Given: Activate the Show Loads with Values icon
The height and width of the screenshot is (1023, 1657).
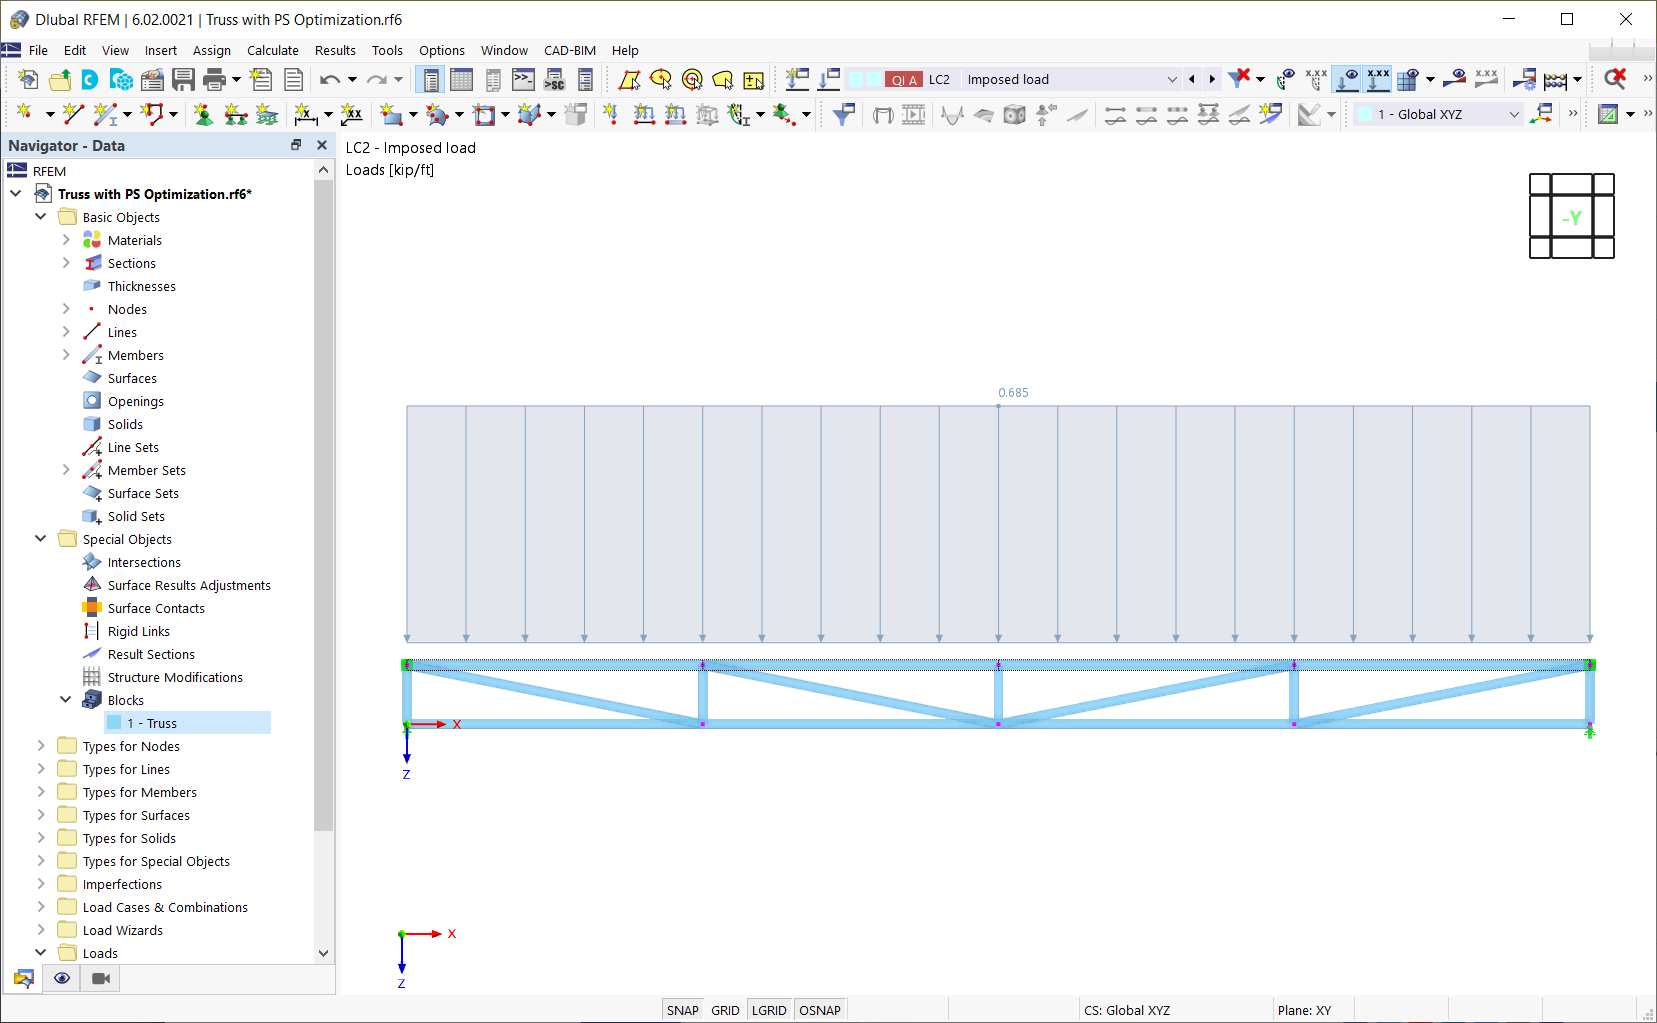Looking at the screenshot, I should coord(1378,79).
